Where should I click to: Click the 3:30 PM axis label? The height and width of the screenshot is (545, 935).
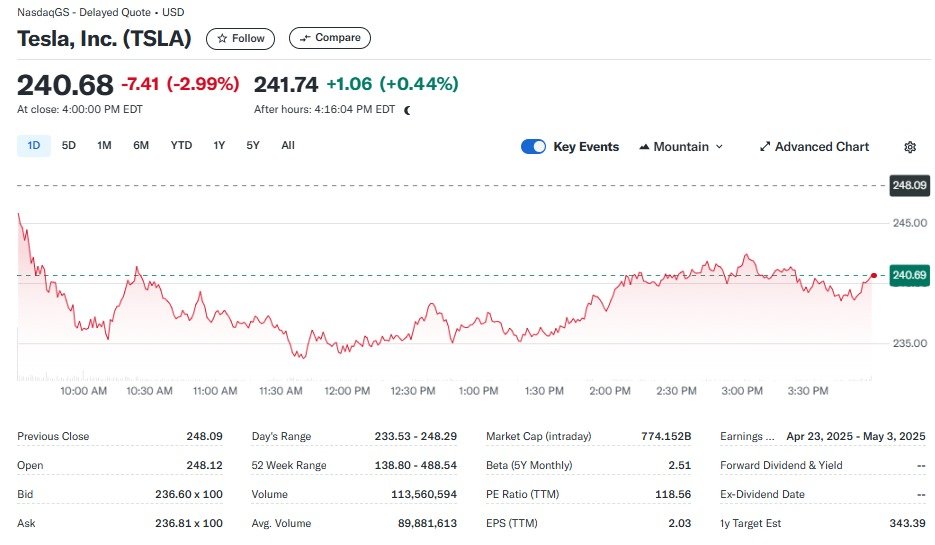pyautogui.click(x=807, y=391)
